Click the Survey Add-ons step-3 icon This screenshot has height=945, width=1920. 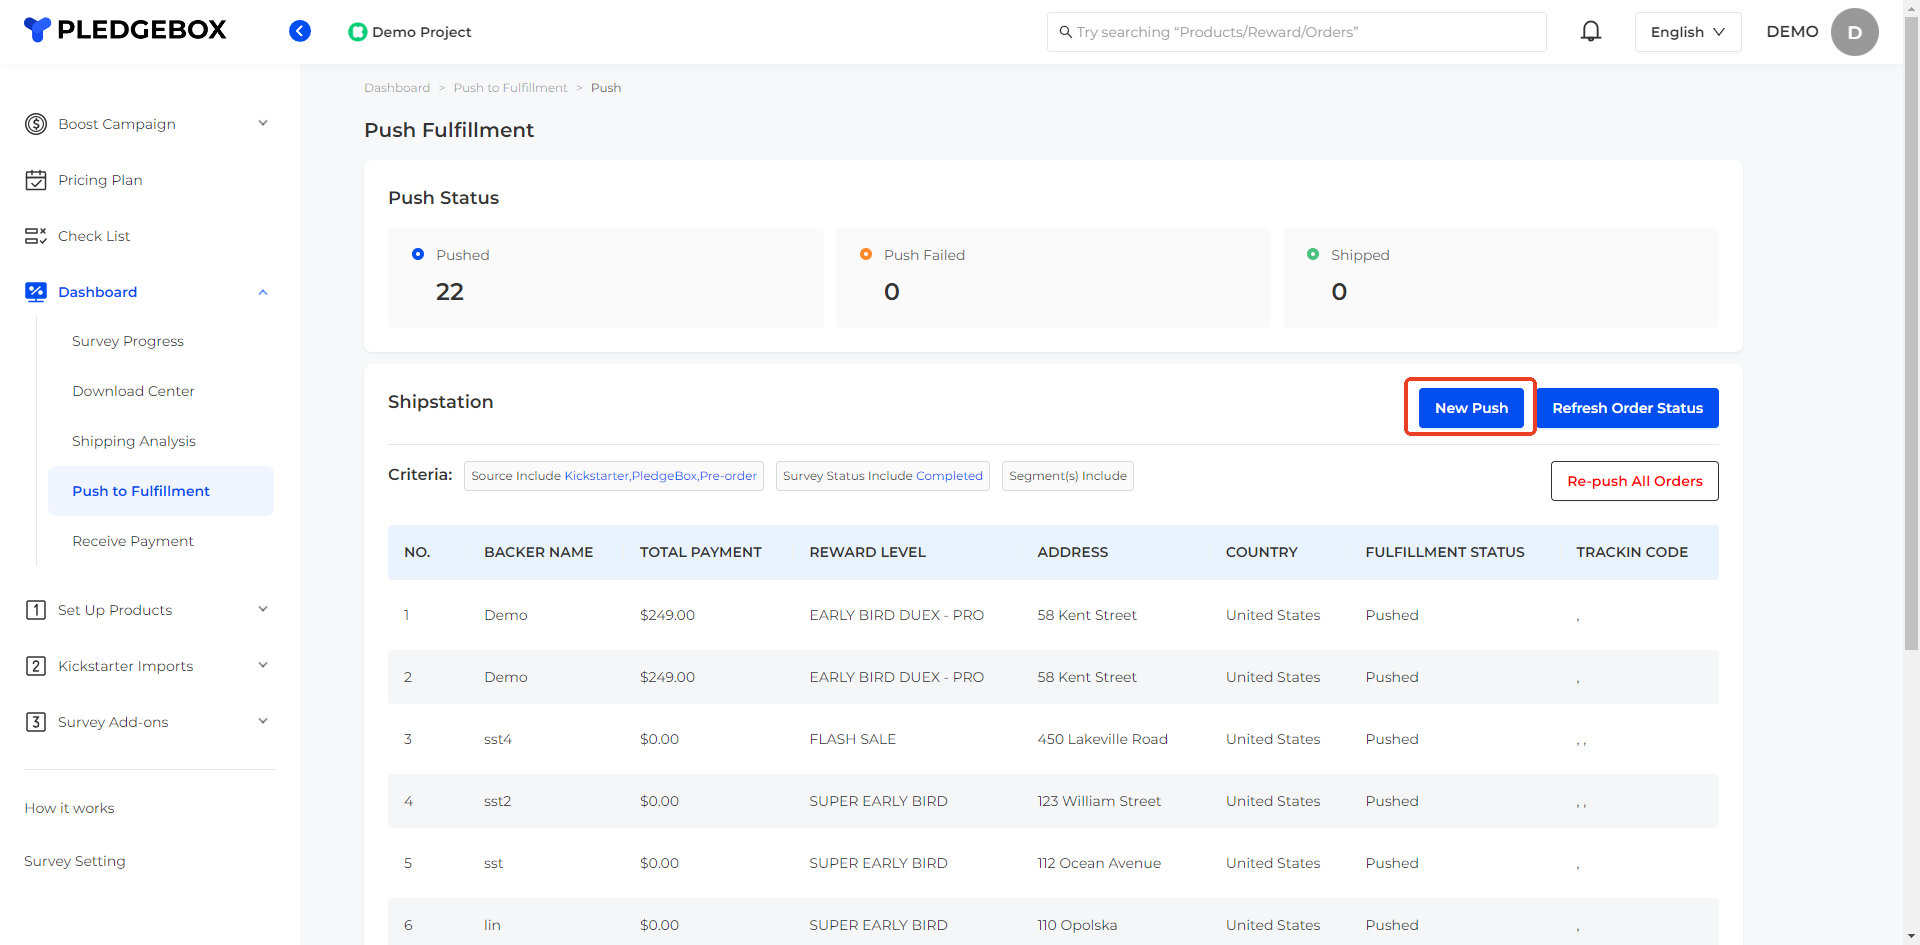[x=36, y=722]
